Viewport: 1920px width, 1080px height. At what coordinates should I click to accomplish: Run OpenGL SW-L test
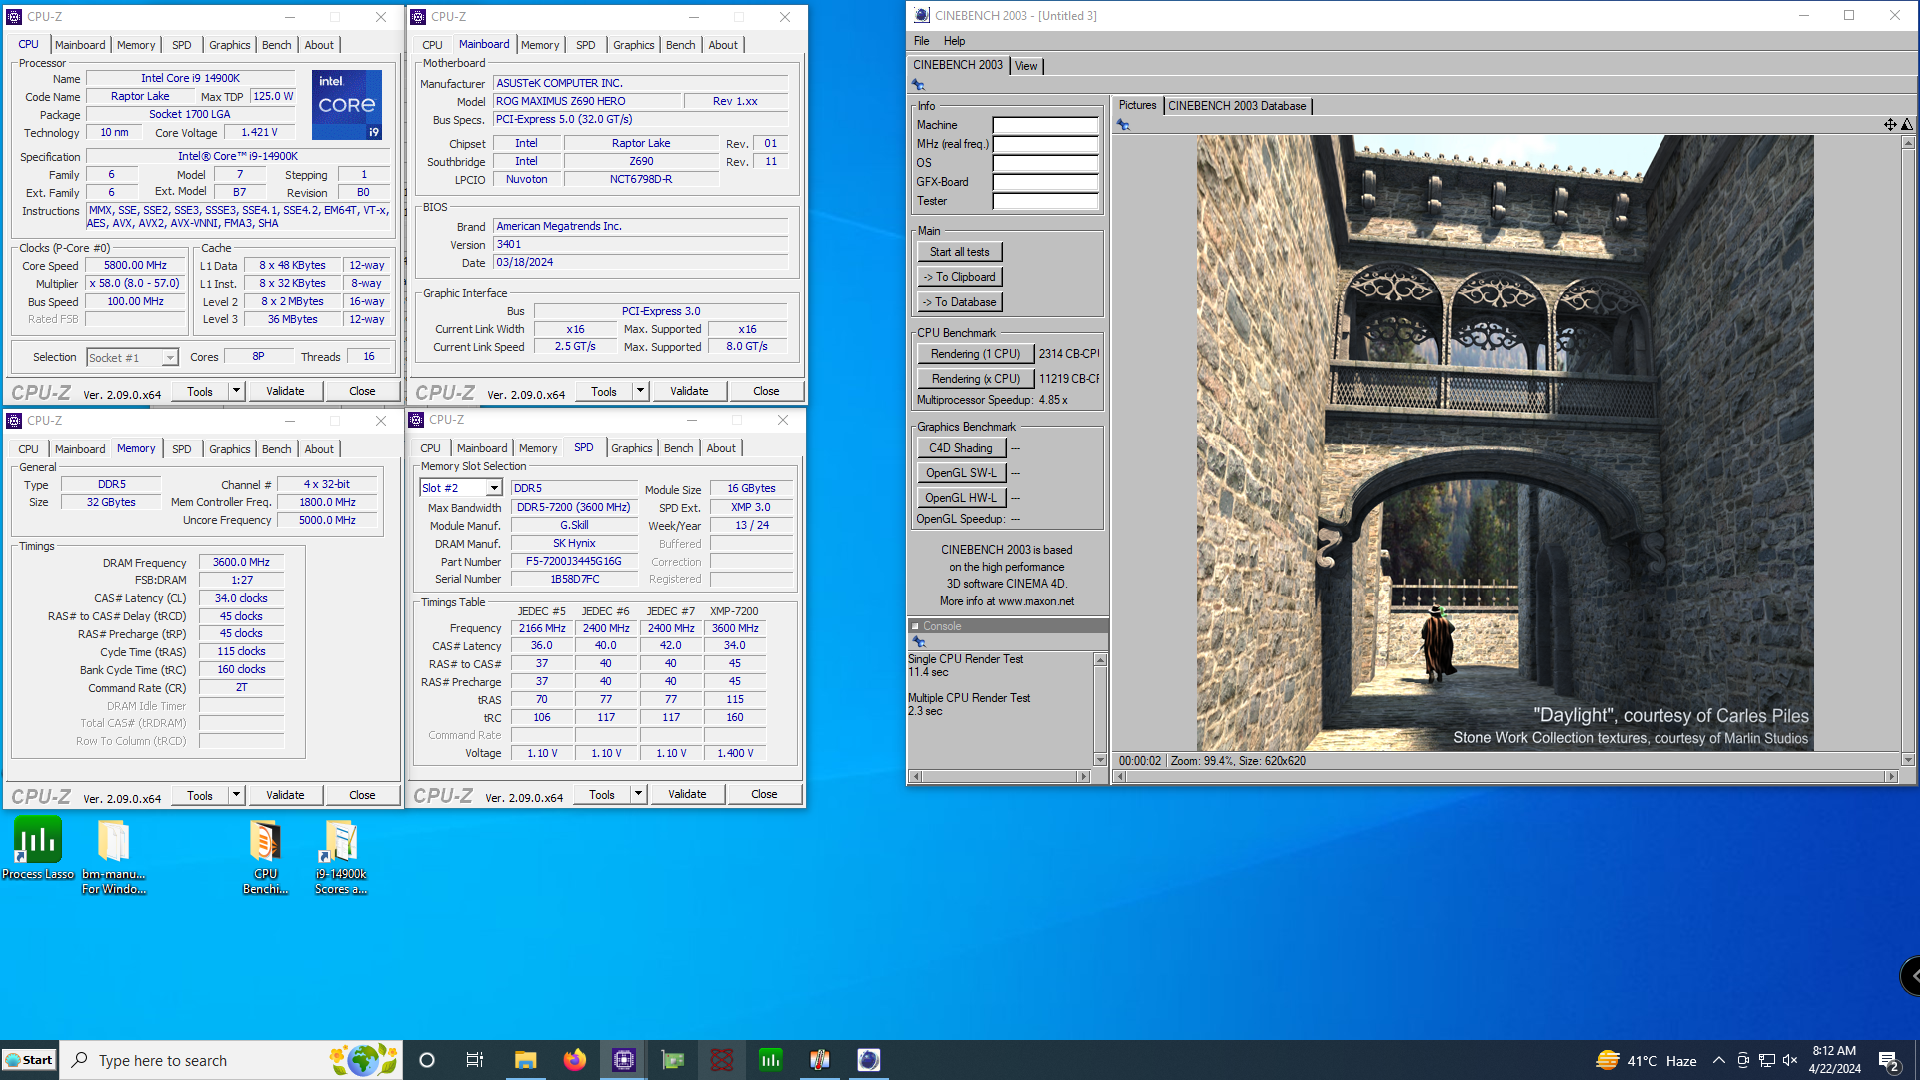pyautogui.click(x=960, y=473)
